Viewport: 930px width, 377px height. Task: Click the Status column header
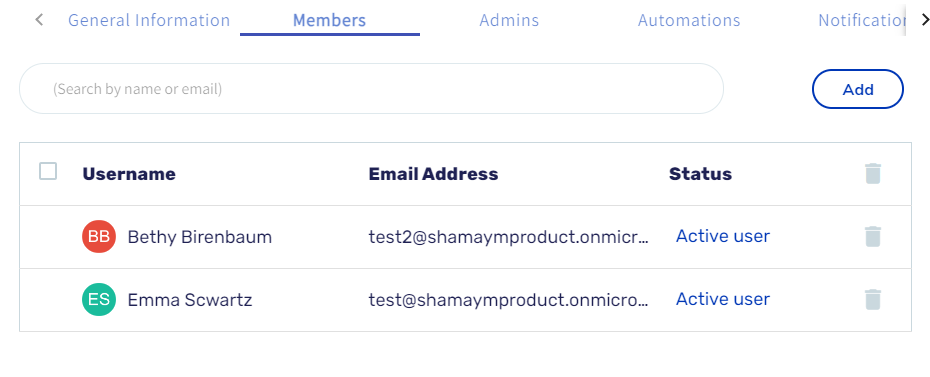(700, 174)
